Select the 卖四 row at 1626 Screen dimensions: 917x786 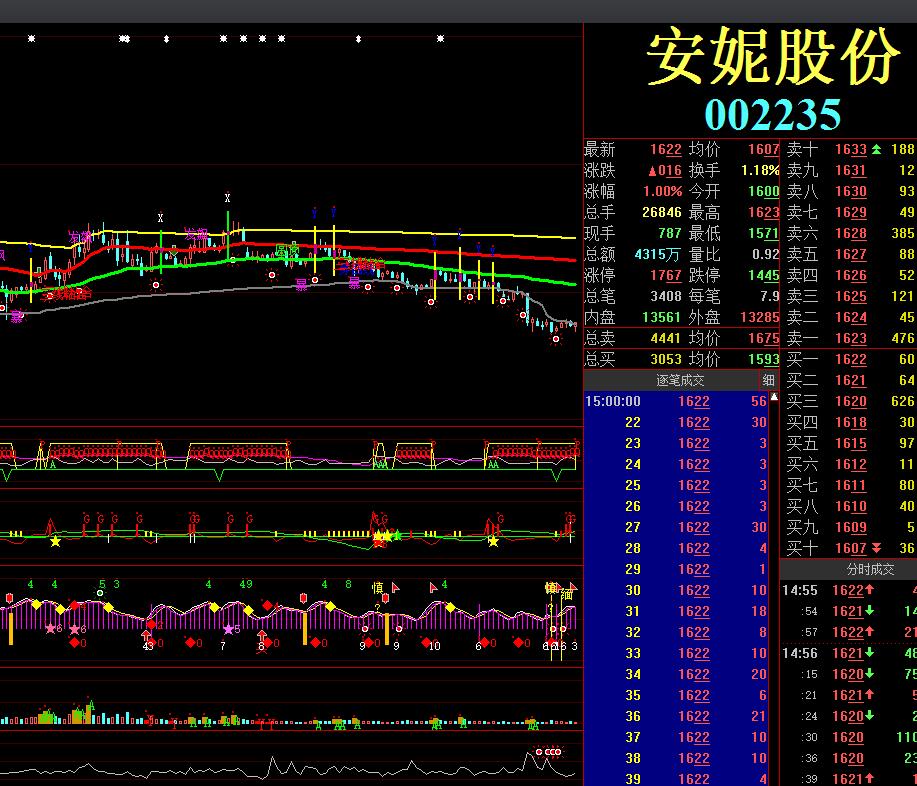[x=849, y=275]
